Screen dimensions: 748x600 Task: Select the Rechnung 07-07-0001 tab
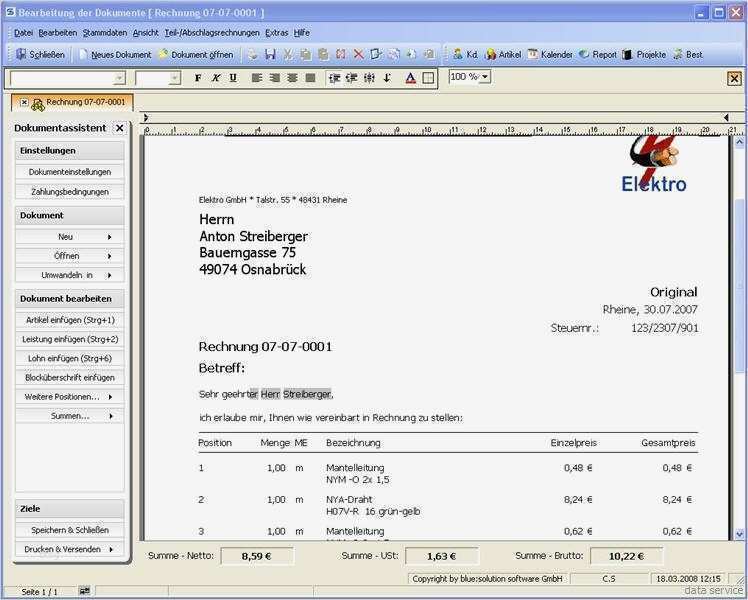click(x=73, y=103)
